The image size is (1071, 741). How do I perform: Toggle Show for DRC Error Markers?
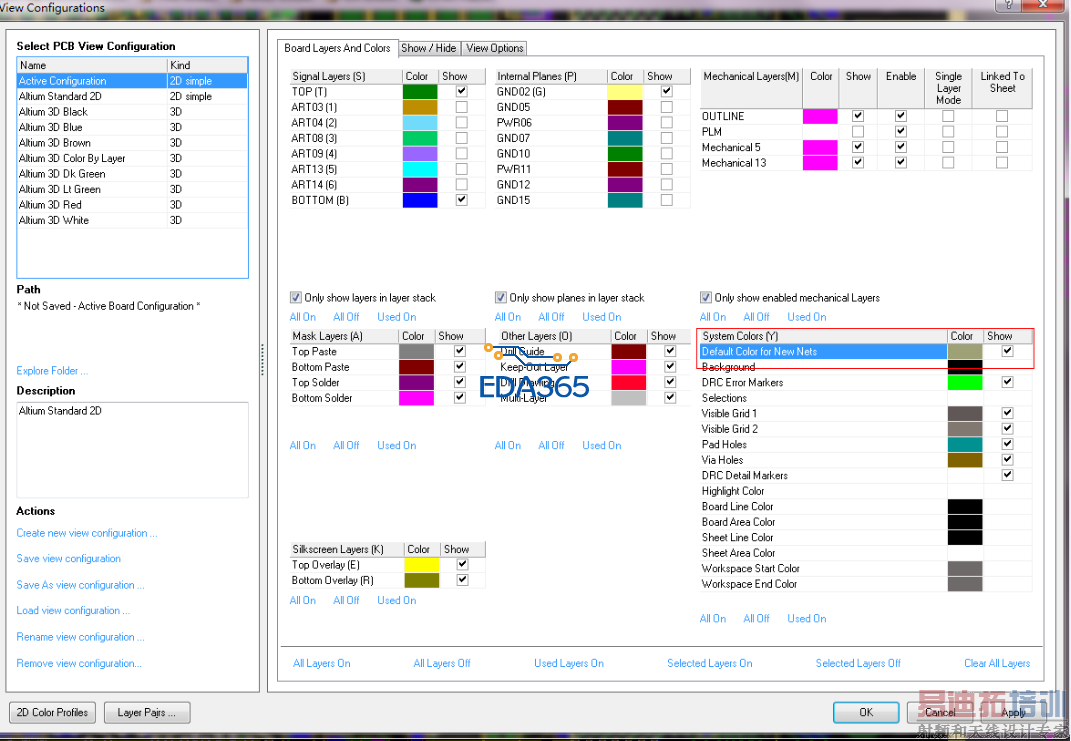coord(1007,382)
